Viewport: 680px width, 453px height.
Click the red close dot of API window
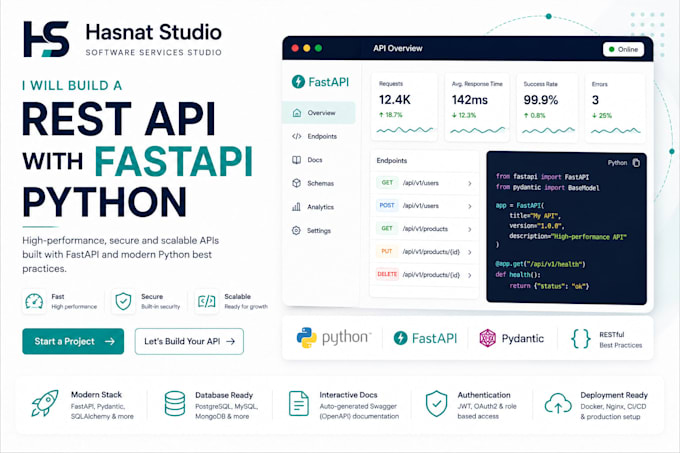(x=295, y=48)
